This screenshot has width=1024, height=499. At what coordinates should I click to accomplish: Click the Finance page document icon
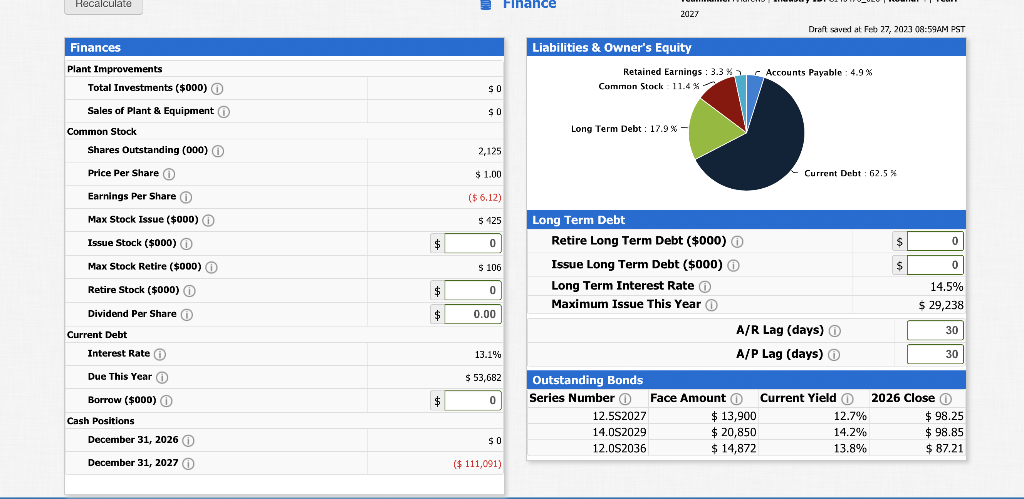click(x=485, y=5)
